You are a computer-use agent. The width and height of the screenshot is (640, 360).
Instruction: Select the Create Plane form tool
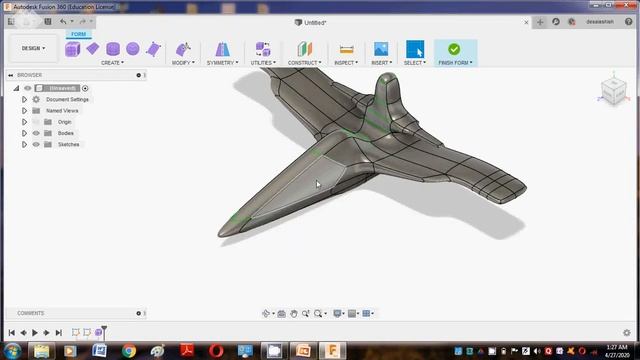coord(93,49)
